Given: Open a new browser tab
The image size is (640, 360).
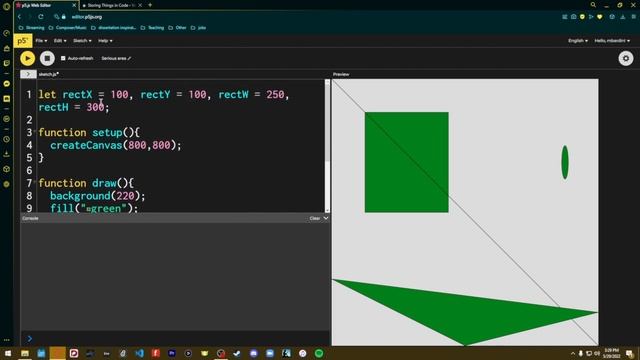Looking at the screenshot, I should point(150,5).
